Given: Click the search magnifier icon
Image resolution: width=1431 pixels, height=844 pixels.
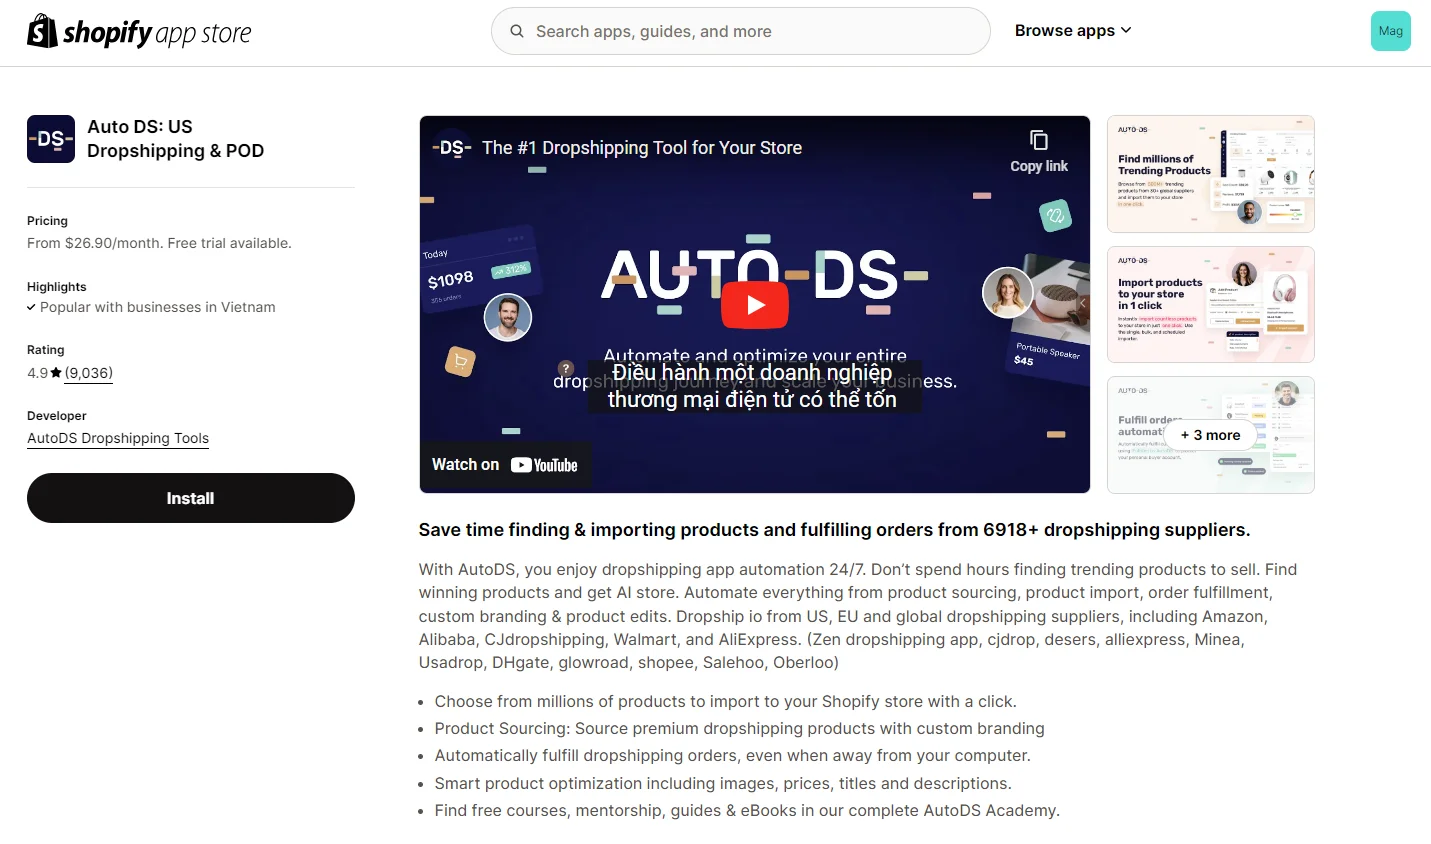Looking at the screenshot, I should [517, 31].
